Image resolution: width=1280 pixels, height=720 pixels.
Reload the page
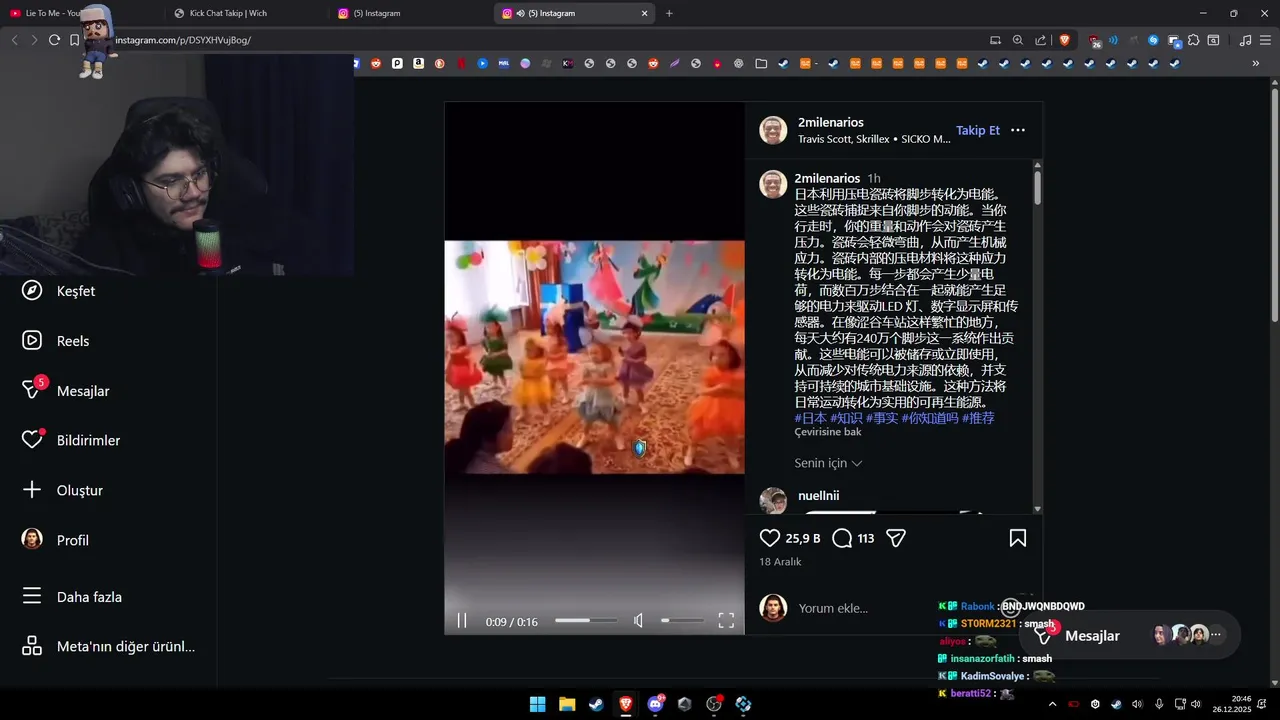(x=54, y=40)
